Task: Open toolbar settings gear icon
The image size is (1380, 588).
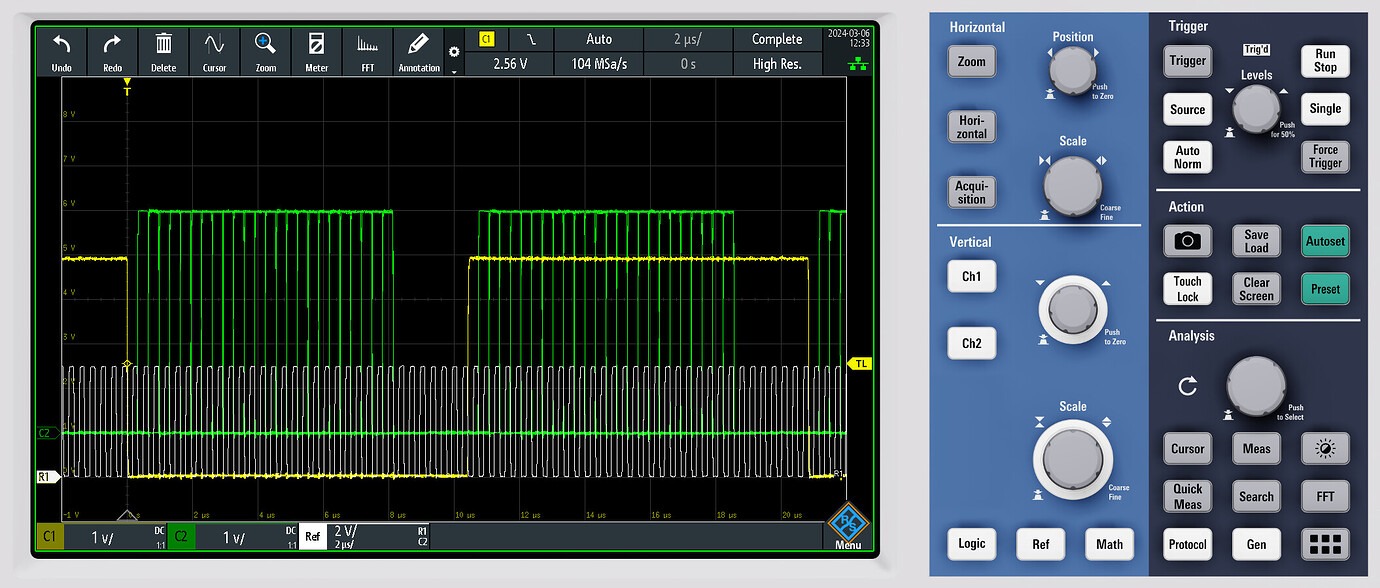Action: click(x=454, y=51)
